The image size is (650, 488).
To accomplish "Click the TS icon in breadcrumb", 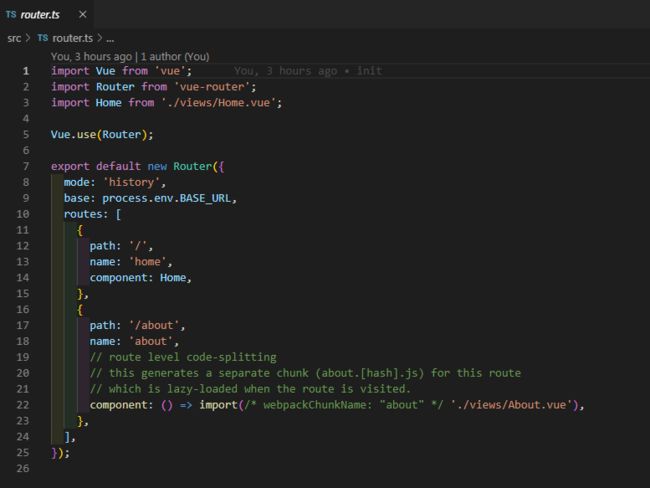I will click(x=43, y=38).
